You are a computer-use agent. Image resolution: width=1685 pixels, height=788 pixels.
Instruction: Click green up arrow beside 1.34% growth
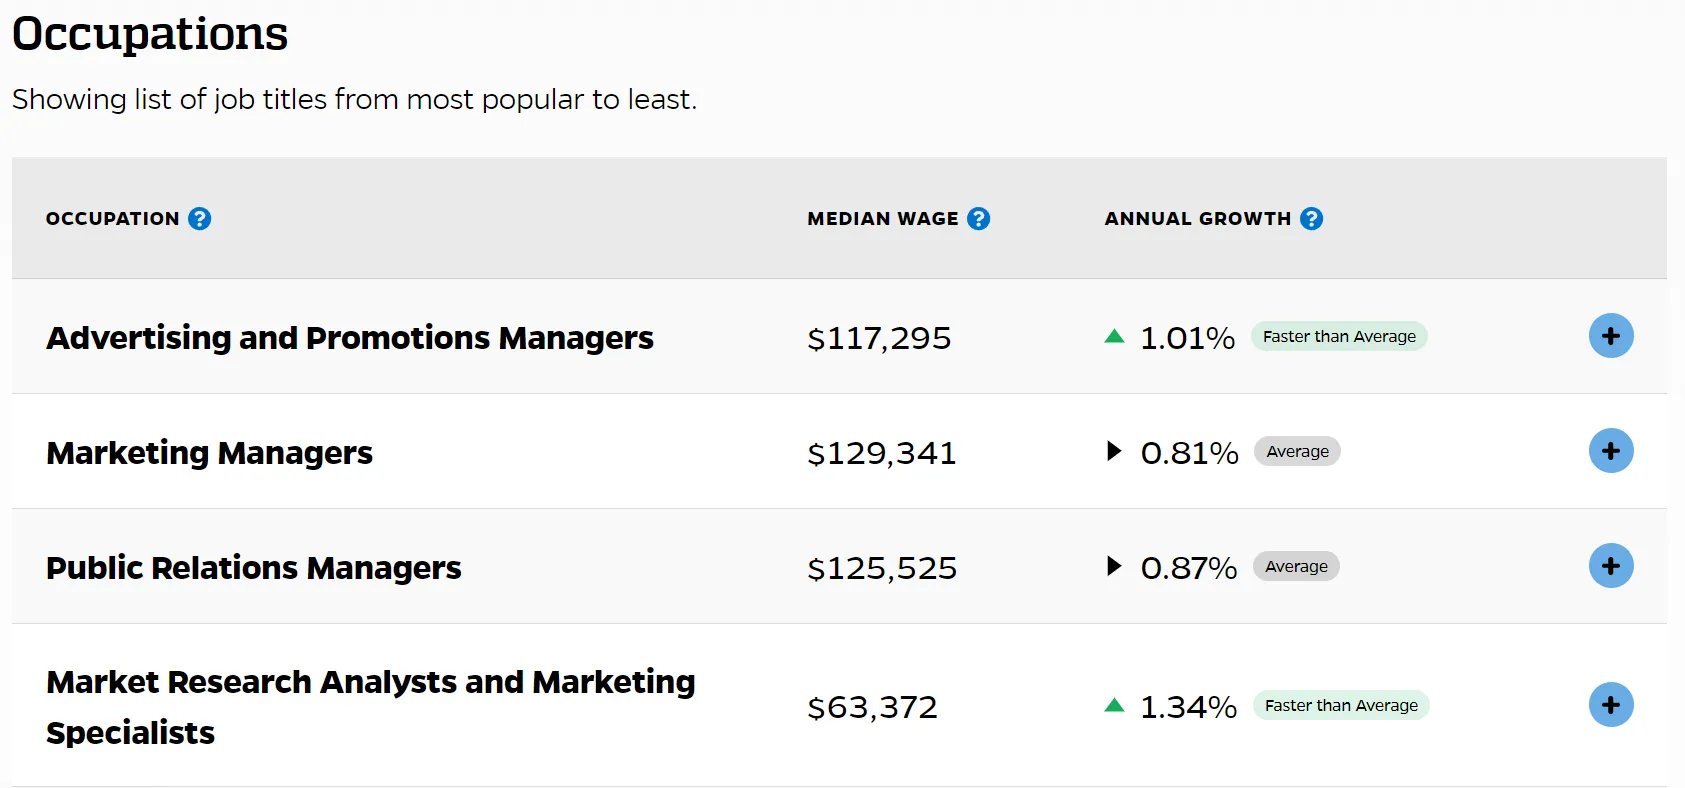tap(1114, 706)
